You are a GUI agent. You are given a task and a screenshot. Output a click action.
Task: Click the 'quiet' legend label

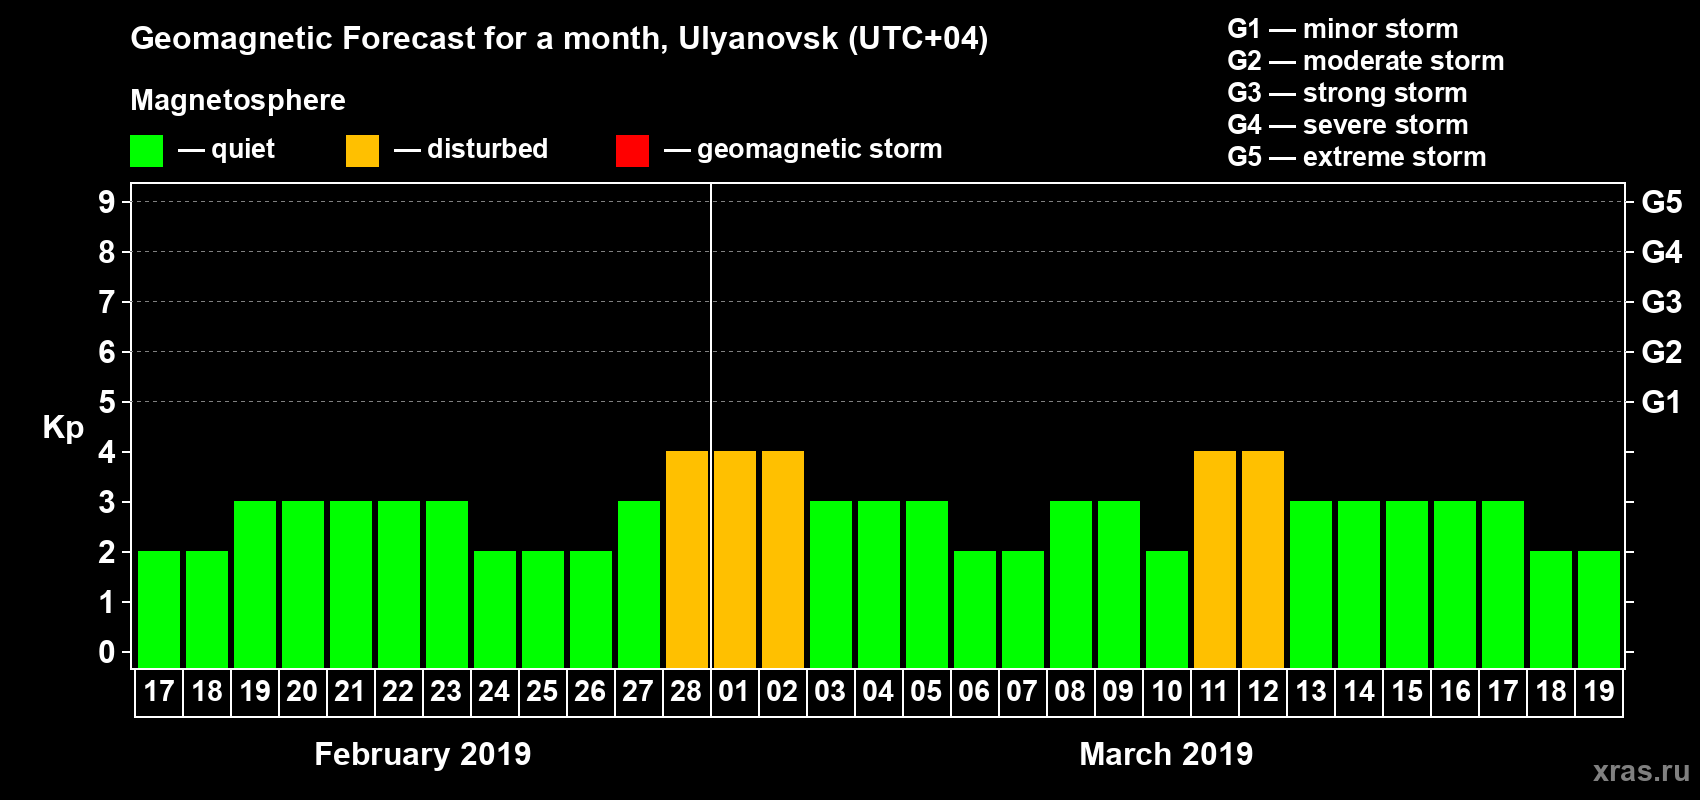point(243,149)
